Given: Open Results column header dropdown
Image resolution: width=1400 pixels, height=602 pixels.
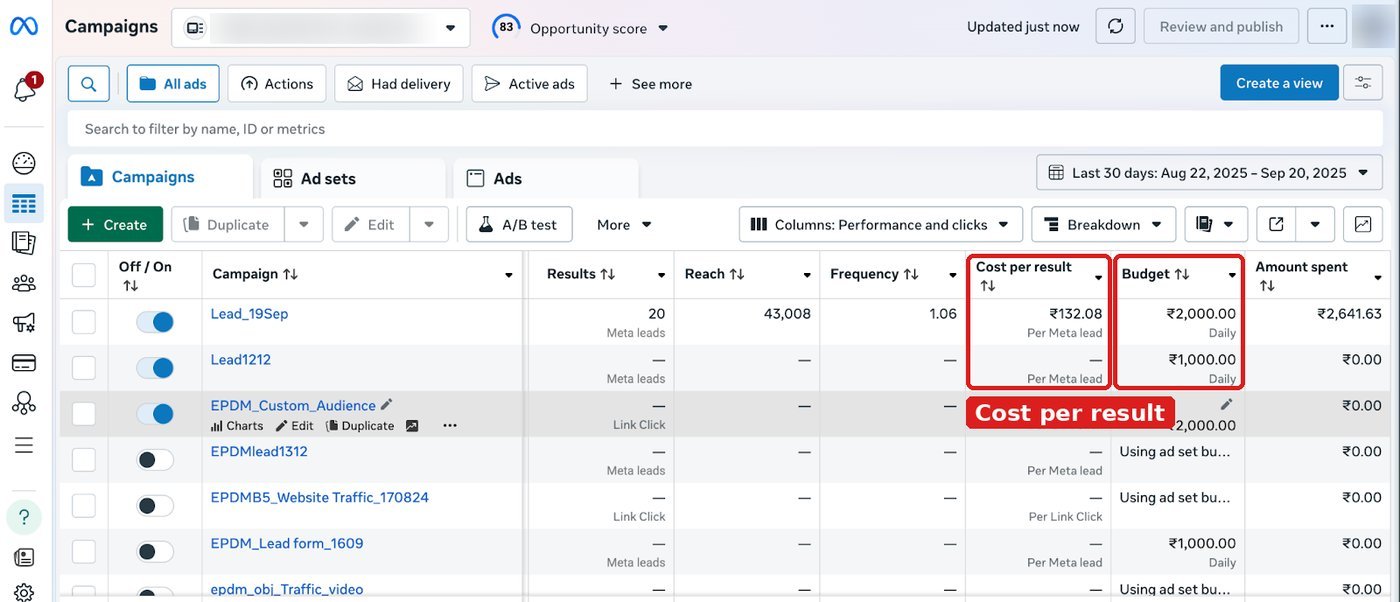Looking at the screenshot, I should (x=661, y=275).
